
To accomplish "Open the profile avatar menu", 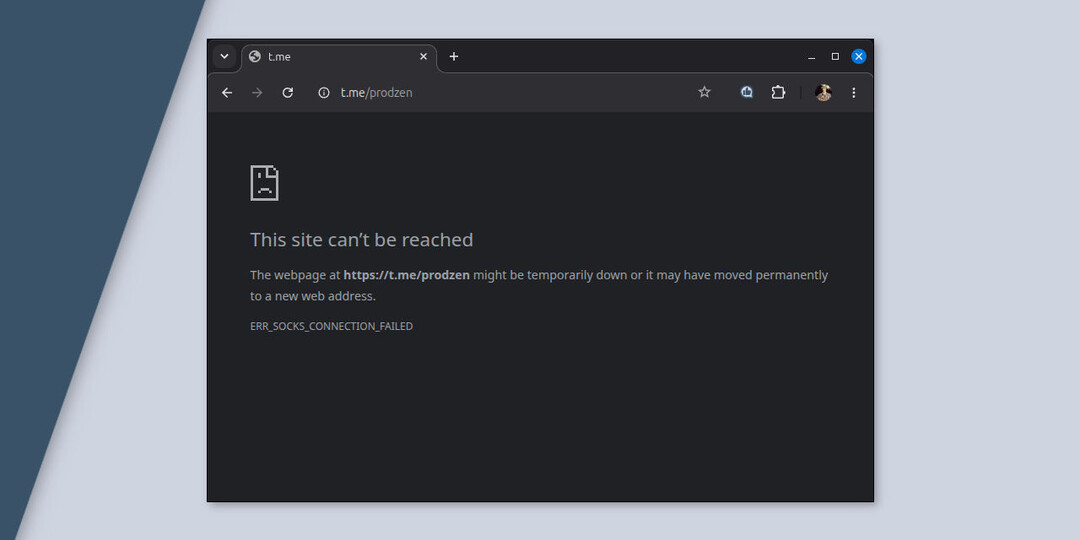I will [x=823, y=92].
